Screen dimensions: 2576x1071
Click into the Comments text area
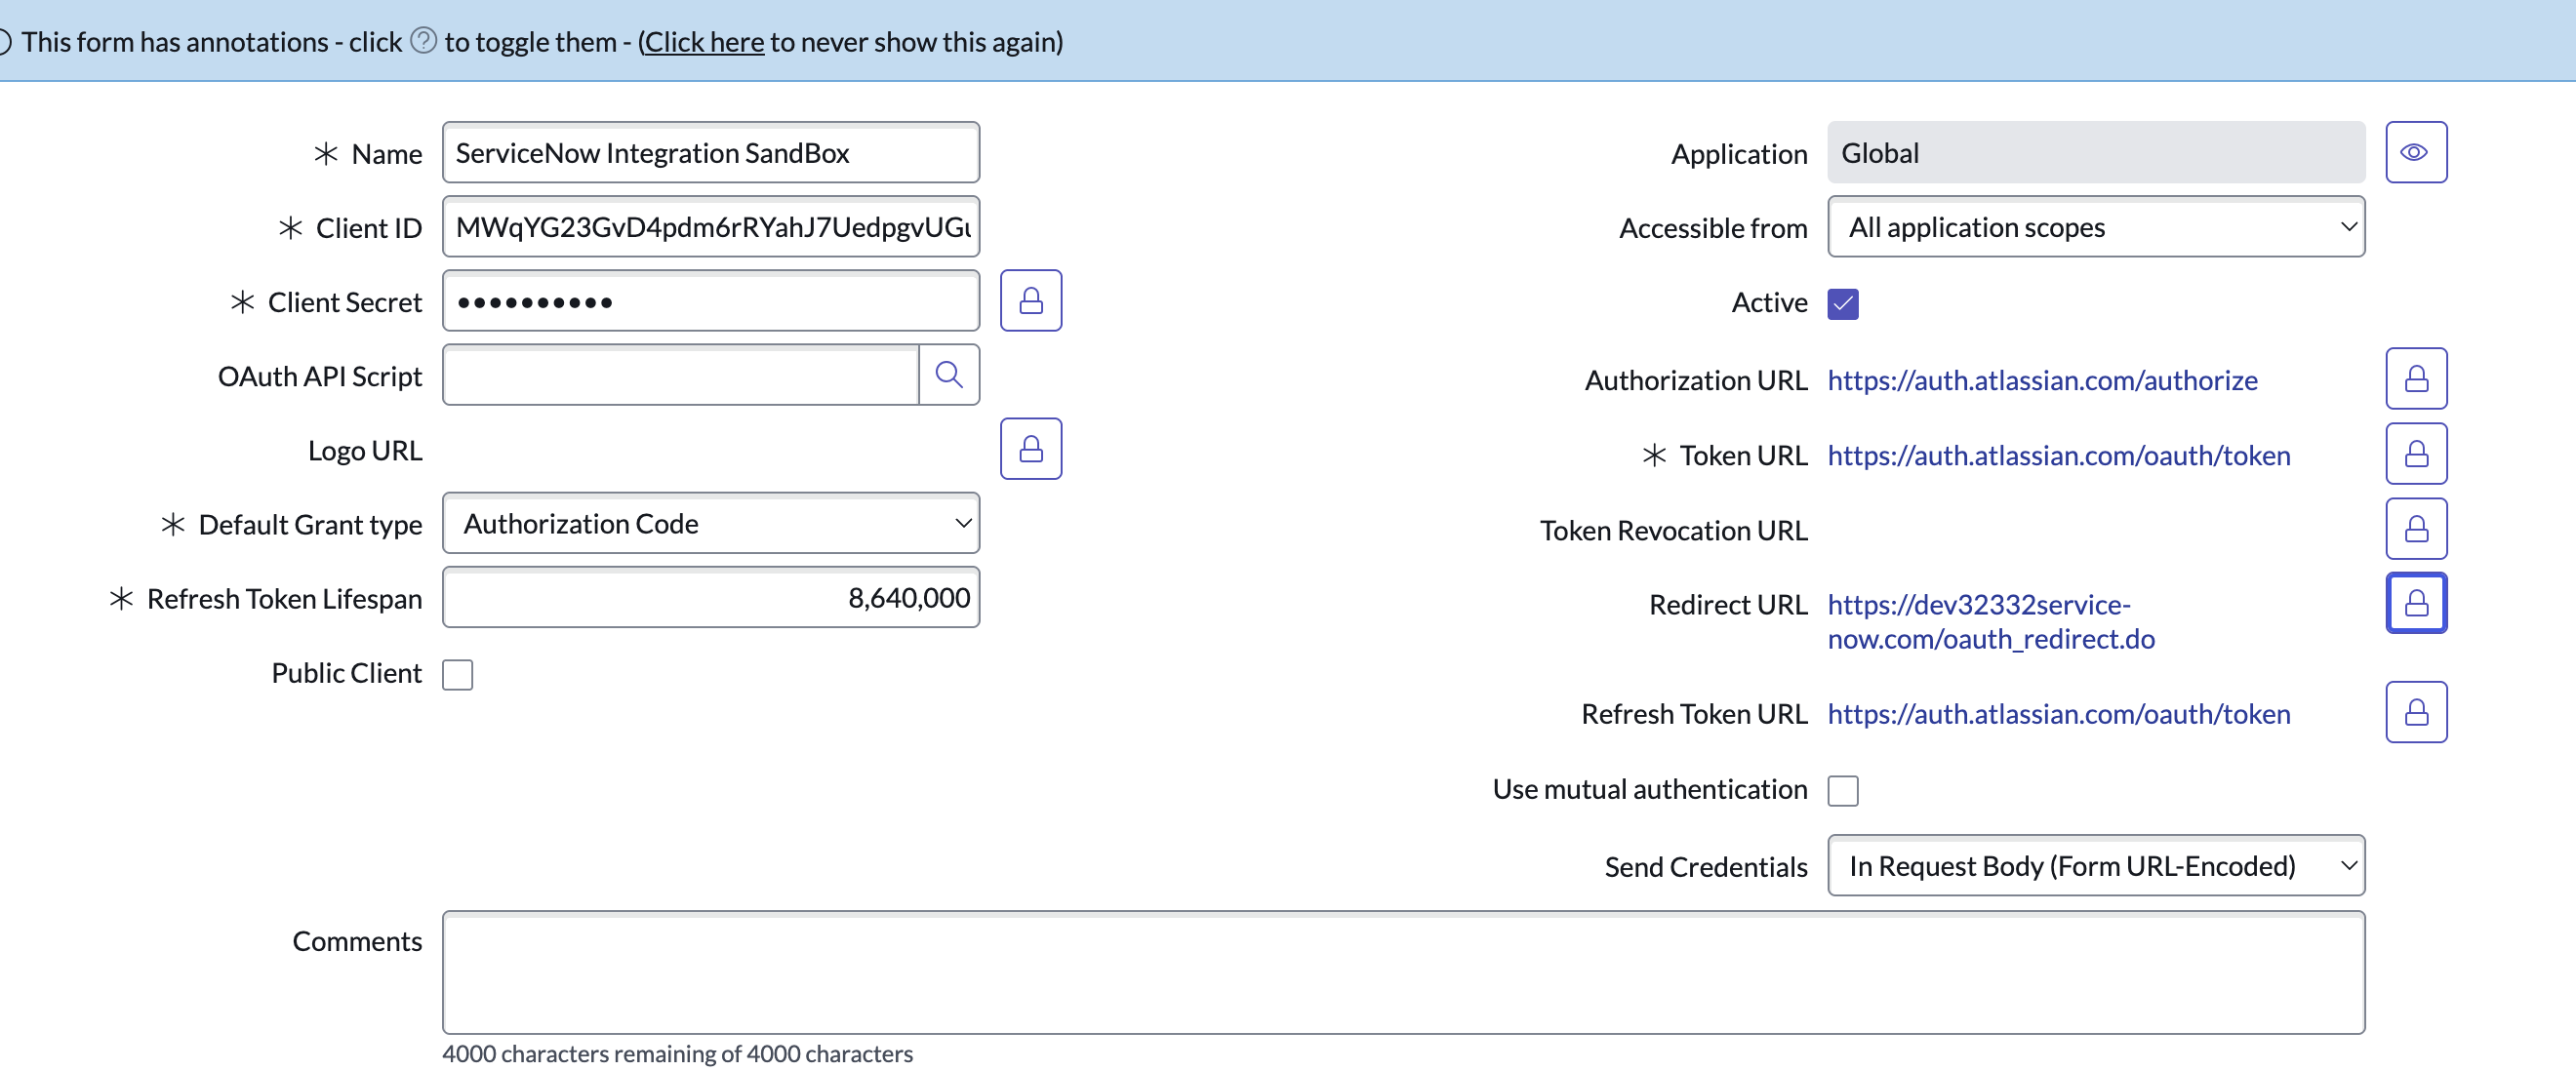click(1402, 972)
